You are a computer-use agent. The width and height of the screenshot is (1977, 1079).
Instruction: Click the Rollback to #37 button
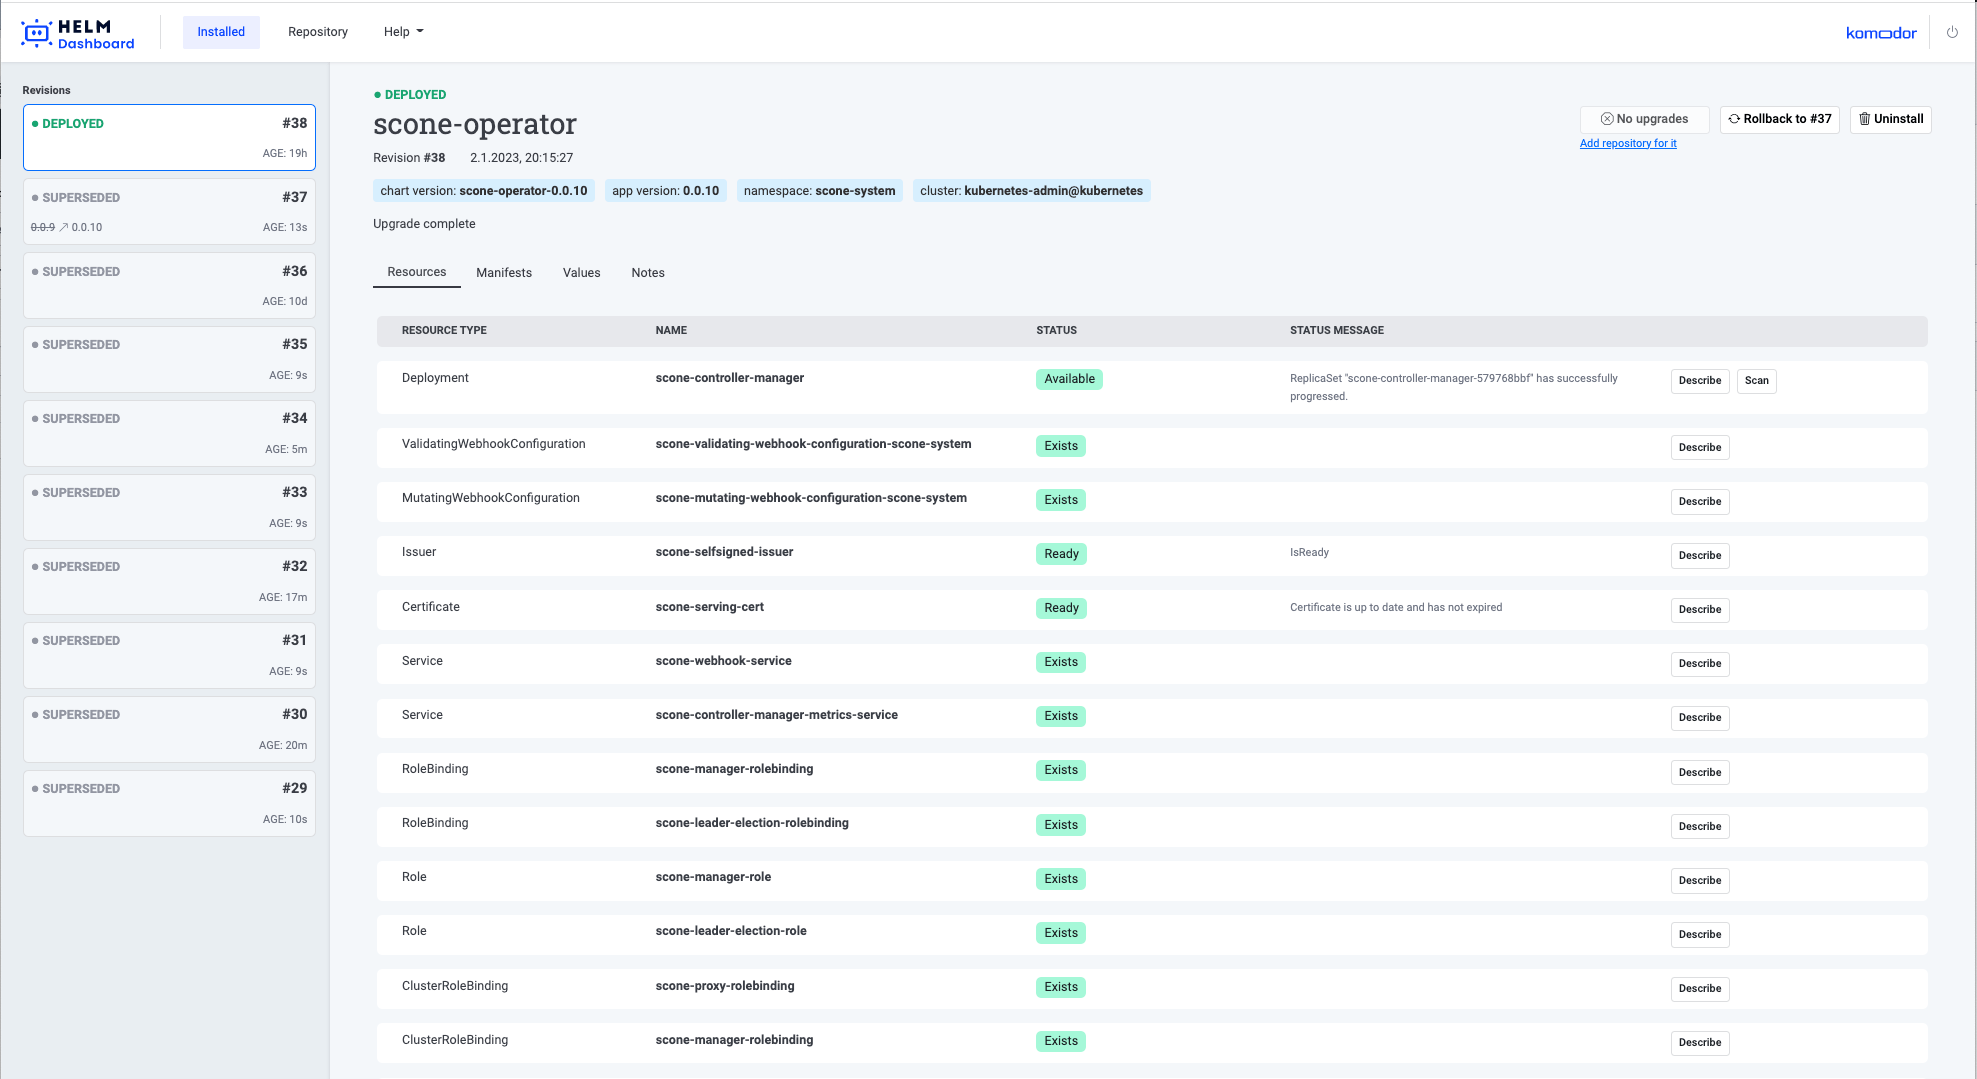(1780, 119)
